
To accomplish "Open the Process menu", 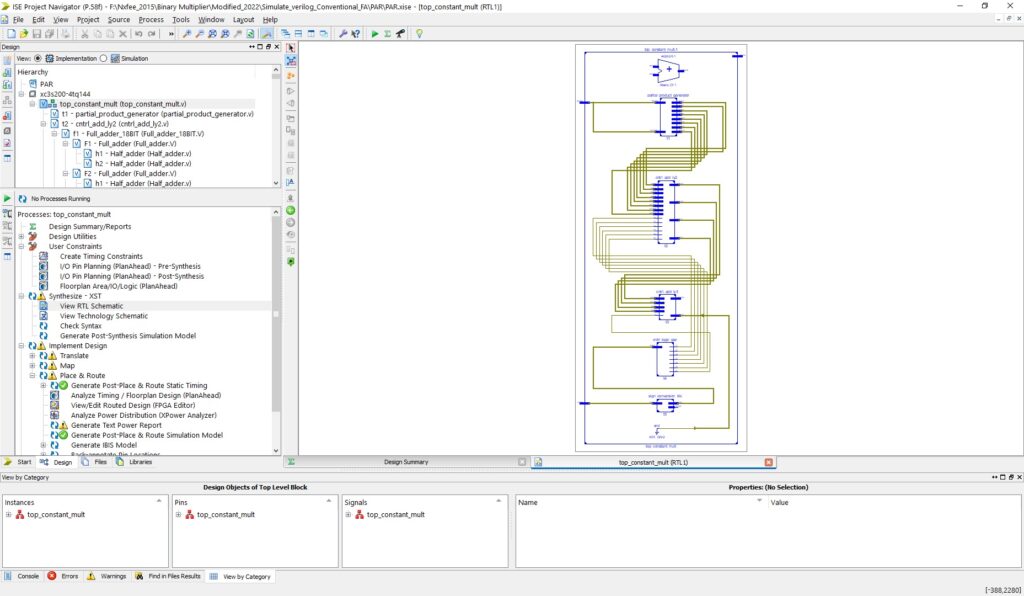I will click(151, 19).
